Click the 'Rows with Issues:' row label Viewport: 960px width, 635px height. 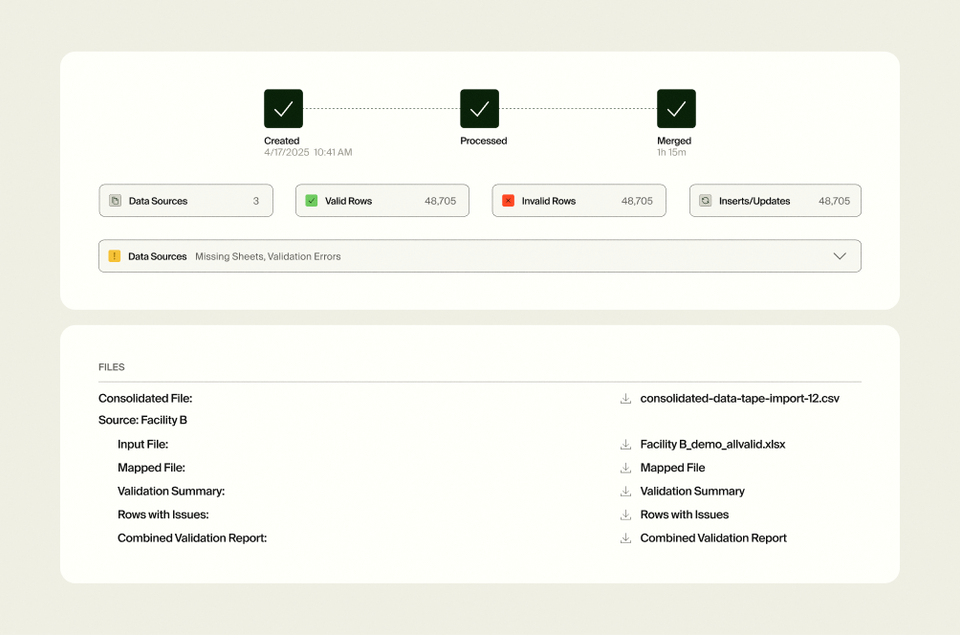[163, 515]
